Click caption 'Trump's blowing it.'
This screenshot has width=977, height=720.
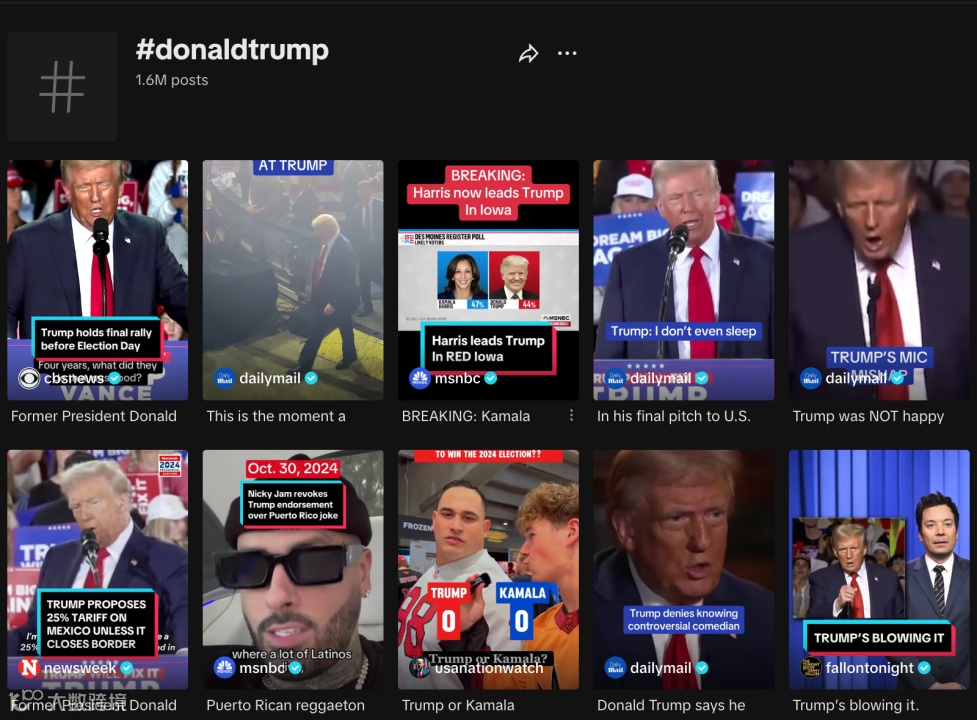coord(855,705)
